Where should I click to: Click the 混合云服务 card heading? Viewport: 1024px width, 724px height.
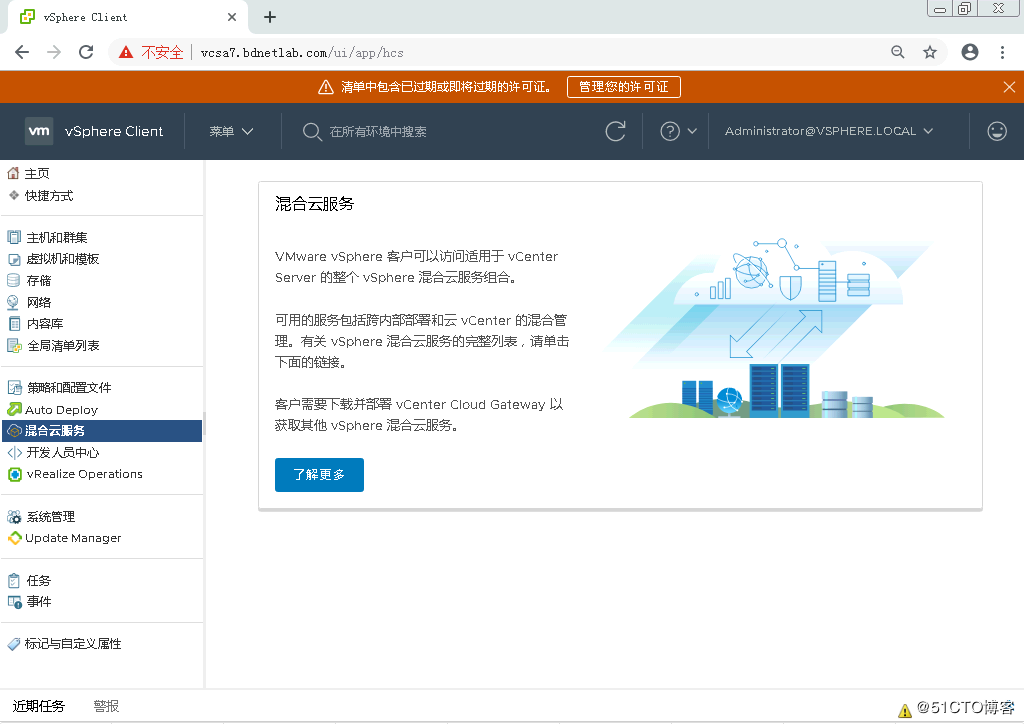click(314, 204)
